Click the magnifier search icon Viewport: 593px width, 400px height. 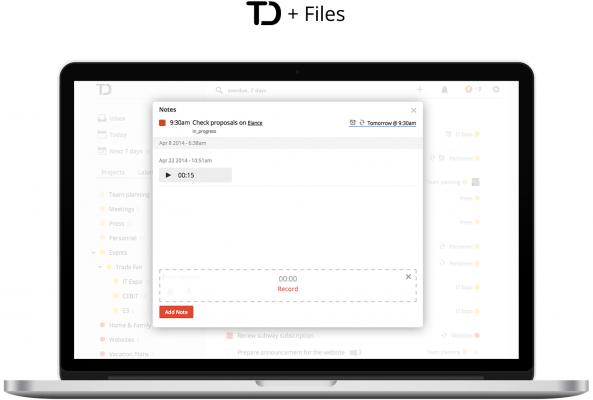click(x=219, y=90)
